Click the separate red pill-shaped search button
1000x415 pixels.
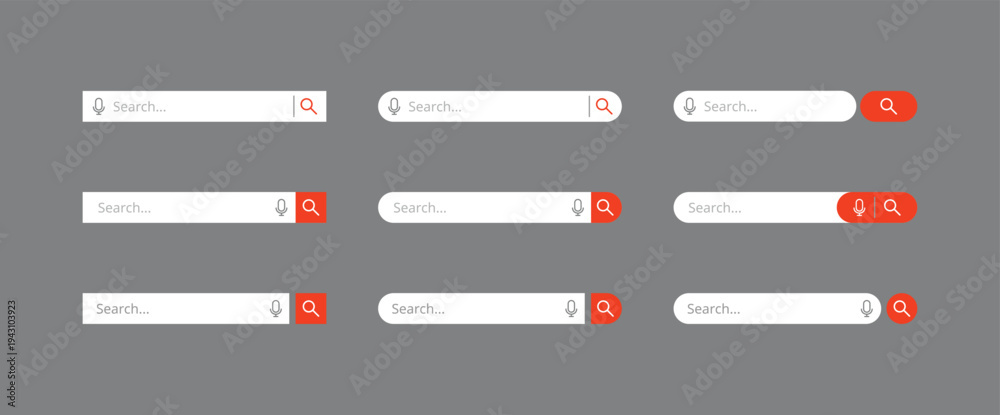(x=888, y=106)
